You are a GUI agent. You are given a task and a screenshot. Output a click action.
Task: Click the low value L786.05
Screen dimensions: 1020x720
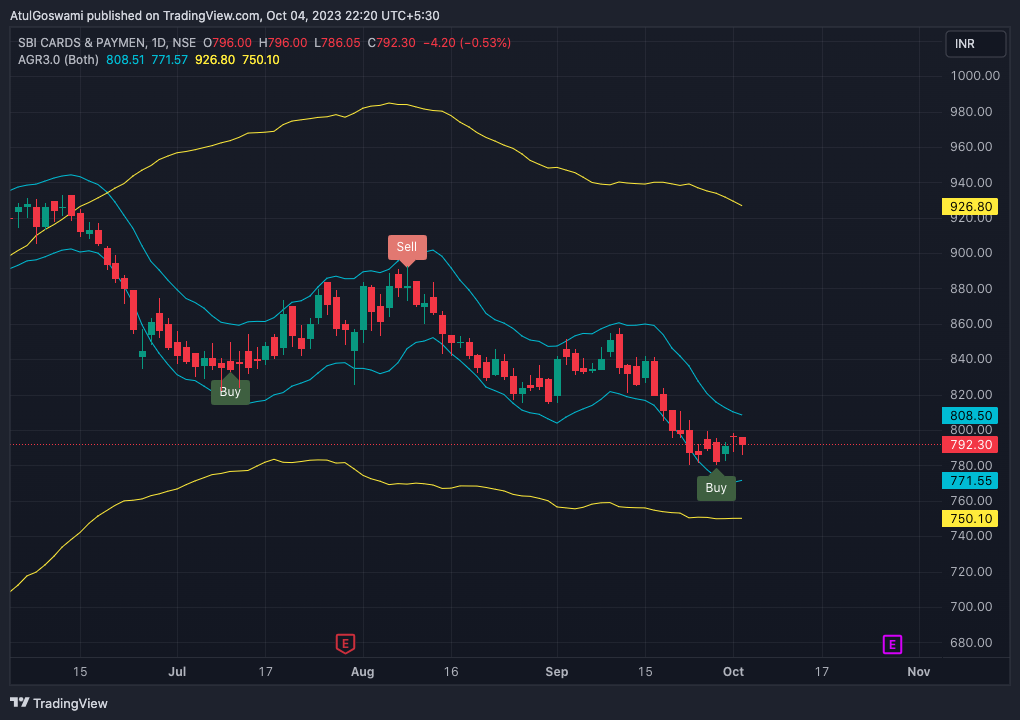[x=337, y=43]
